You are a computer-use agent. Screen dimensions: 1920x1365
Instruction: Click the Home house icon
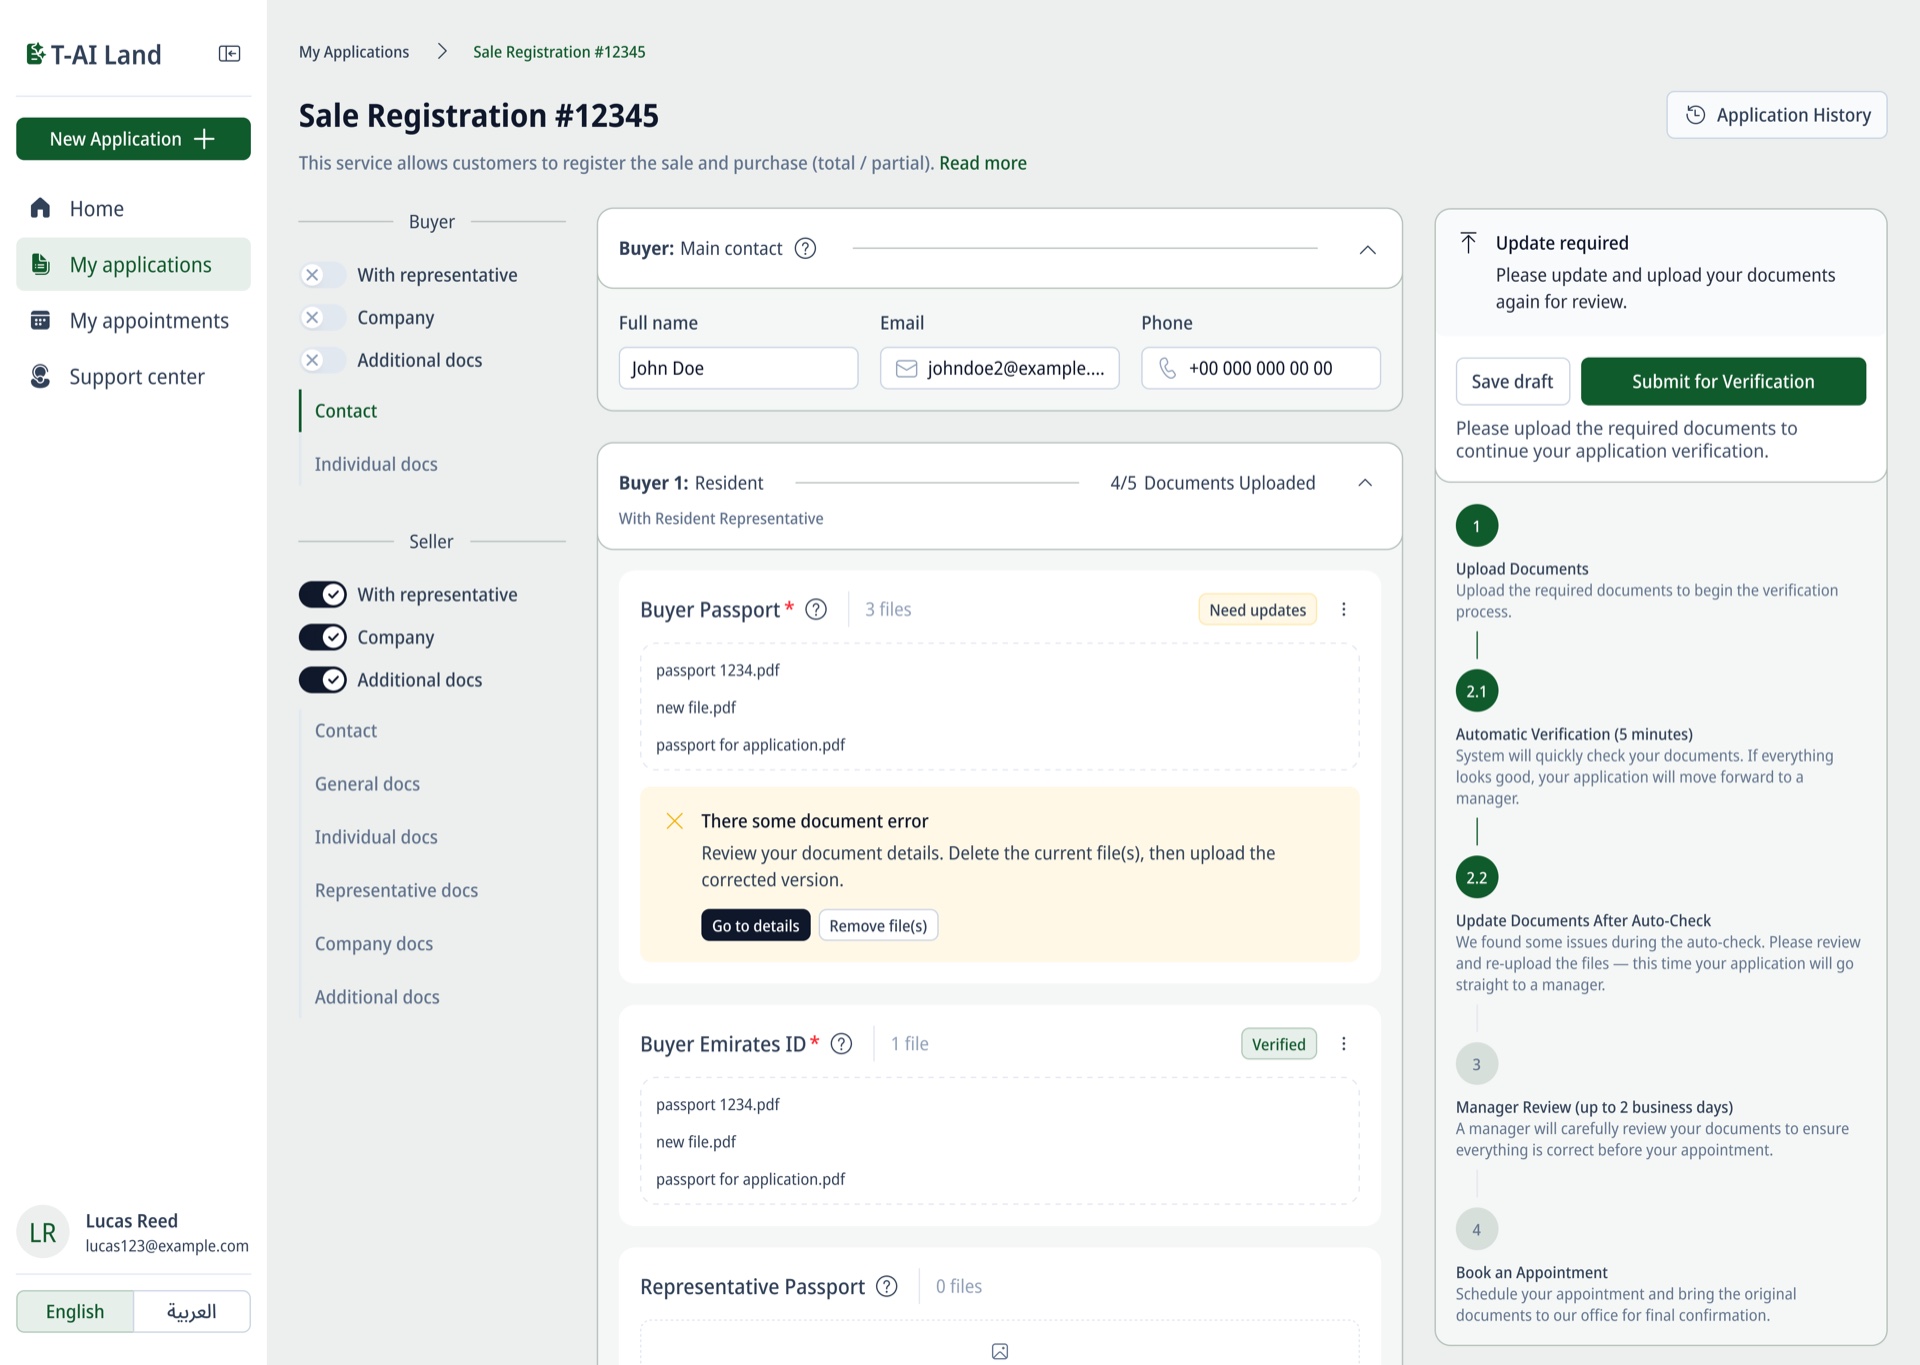tap(40, 208)
